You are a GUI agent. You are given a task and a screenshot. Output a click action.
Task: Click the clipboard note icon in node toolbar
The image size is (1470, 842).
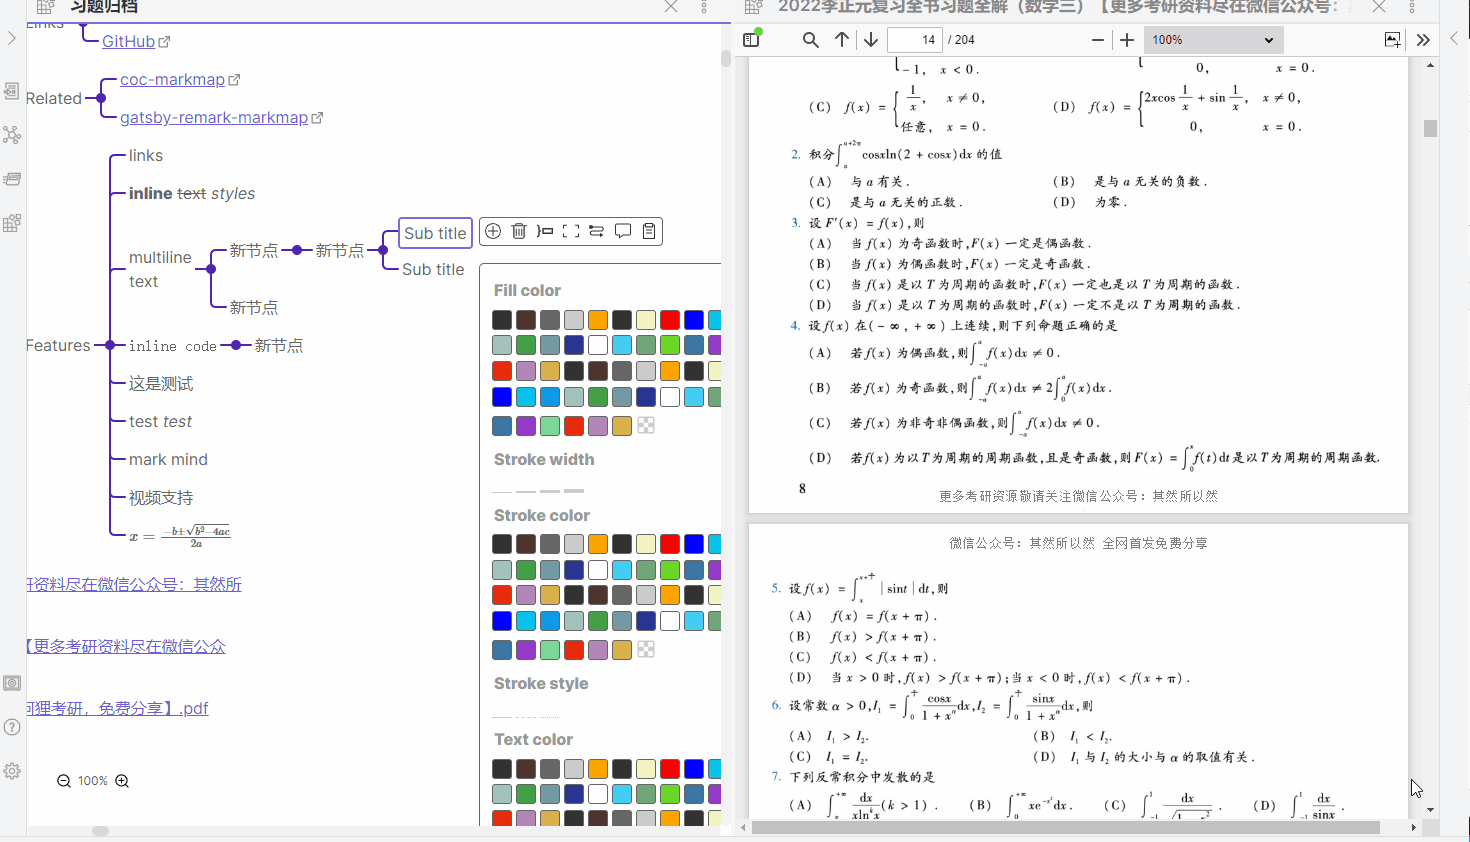649,231
